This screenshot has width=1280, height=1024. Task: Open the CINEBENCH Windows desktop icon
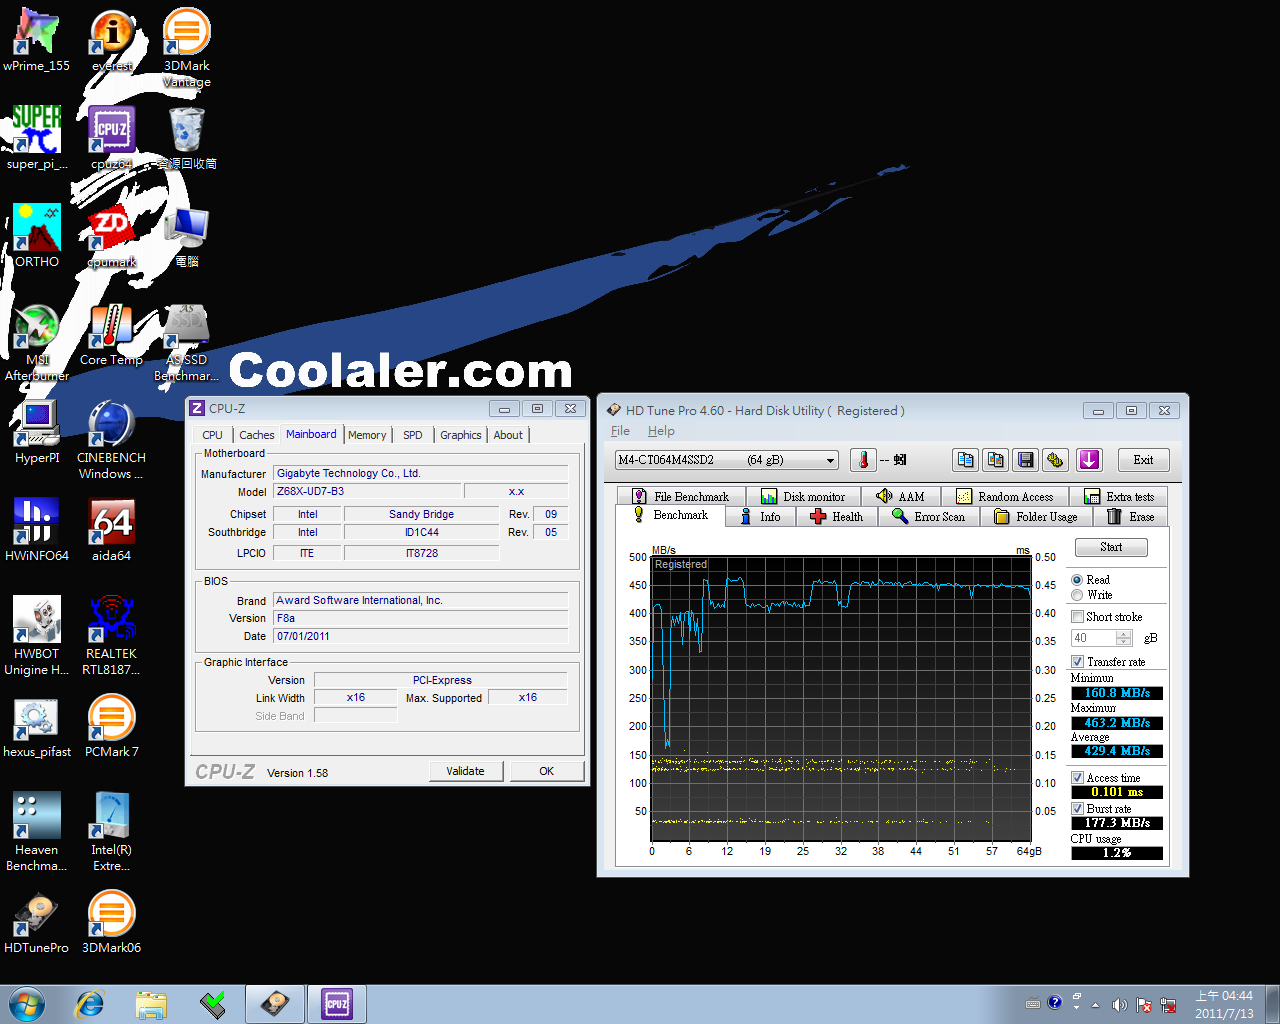[x=112, y=441]
